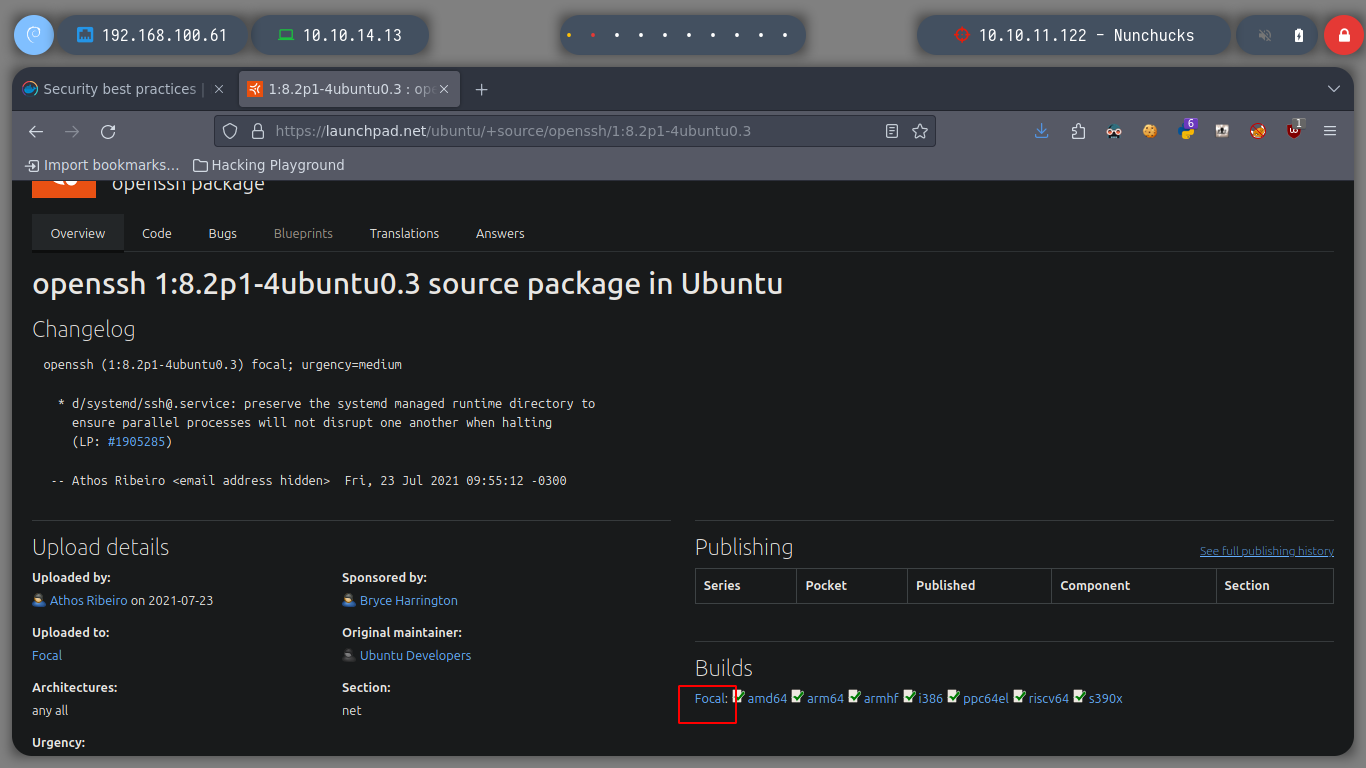Open the ppc64el build link
Image resolution: width=1366 pixels, height=768 pixels.
985,699
